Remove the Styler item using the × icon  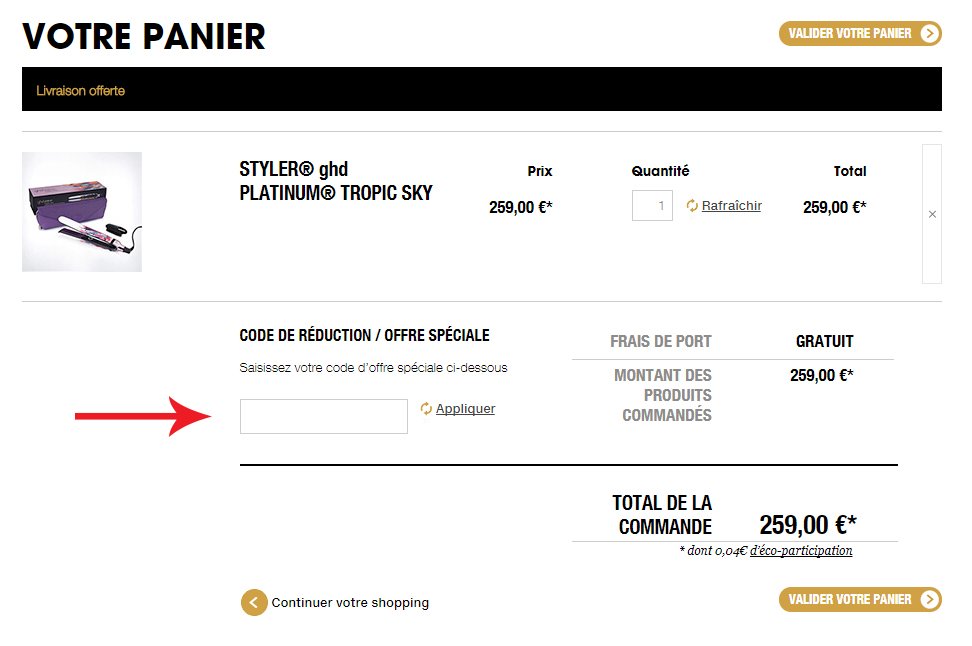(932, 213)
